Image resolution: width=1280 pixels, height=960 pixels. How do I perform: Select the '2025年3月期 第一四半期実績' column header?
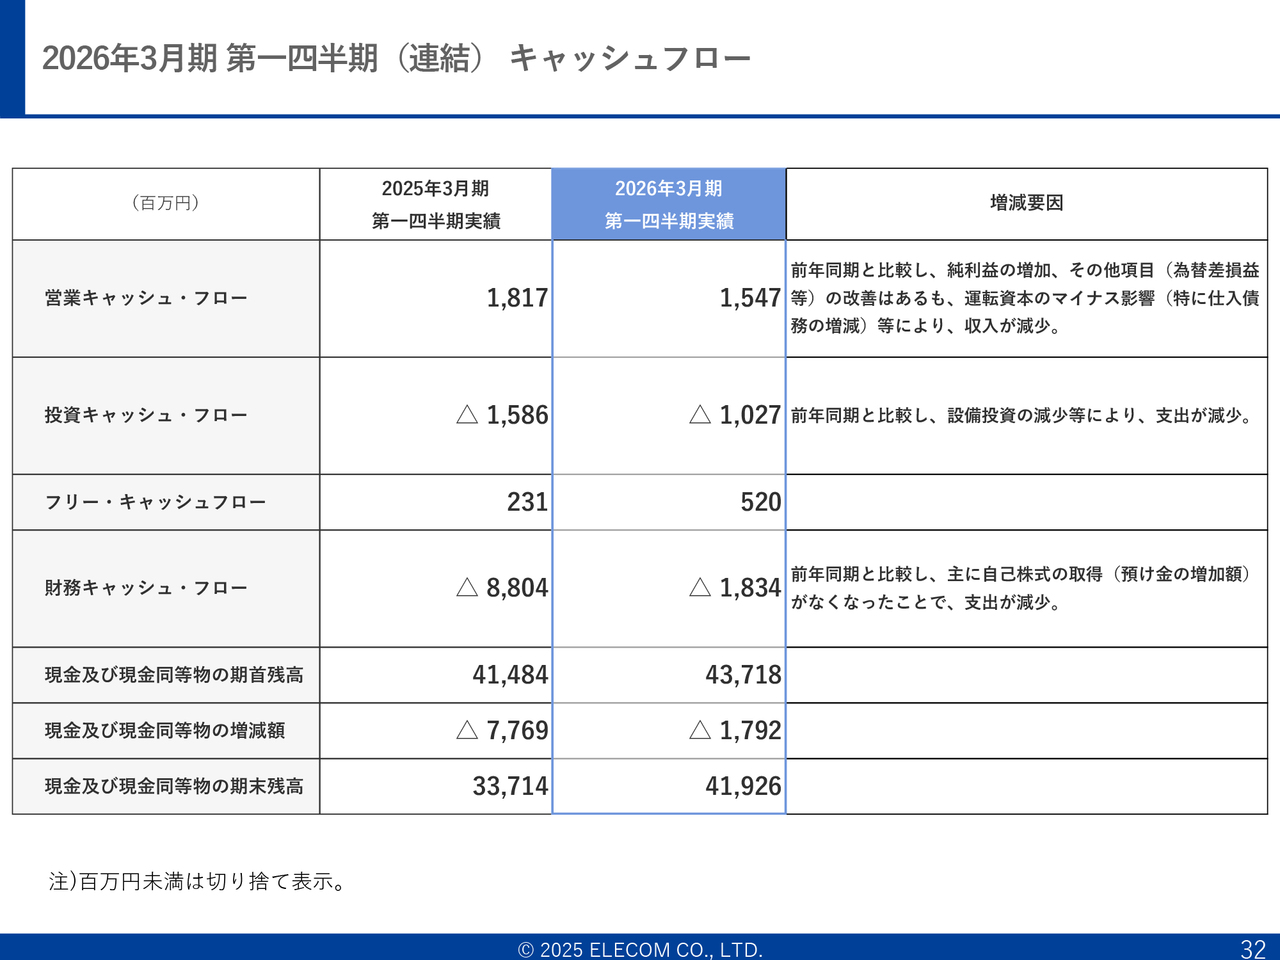[x=436, y=204]
